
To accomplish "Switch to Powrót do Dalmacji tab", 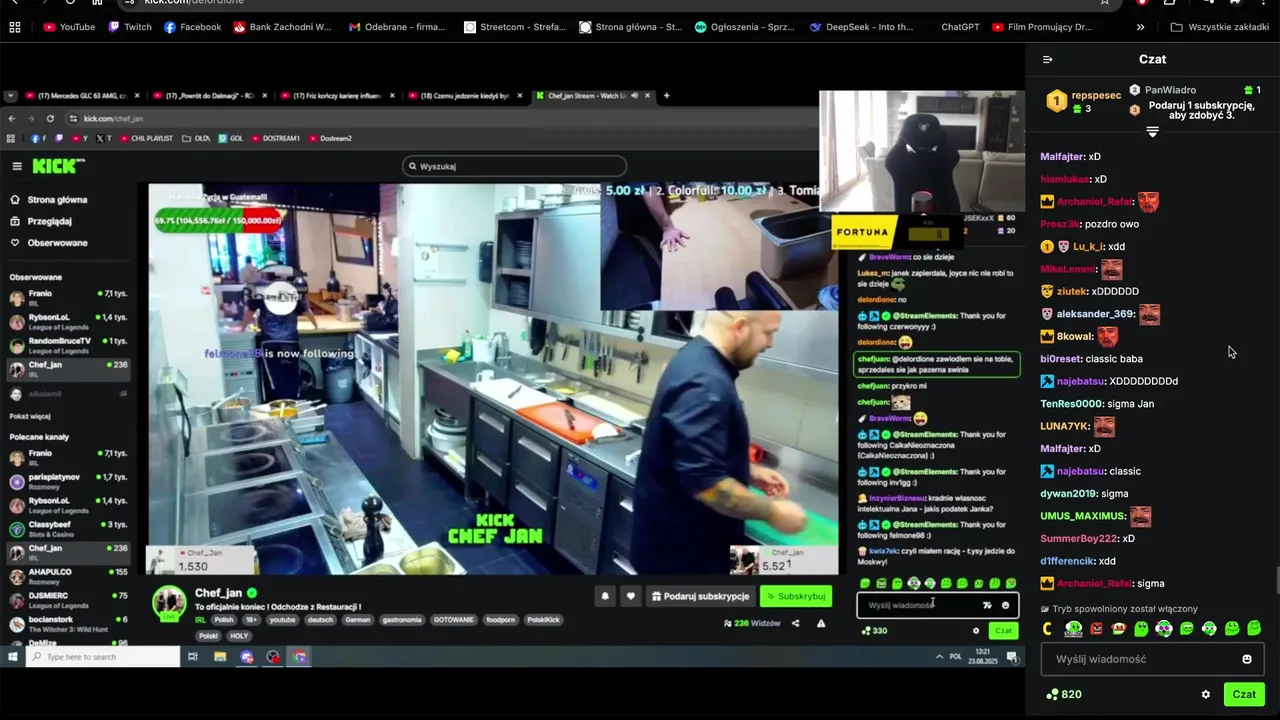I will click(x=209, y=96).
